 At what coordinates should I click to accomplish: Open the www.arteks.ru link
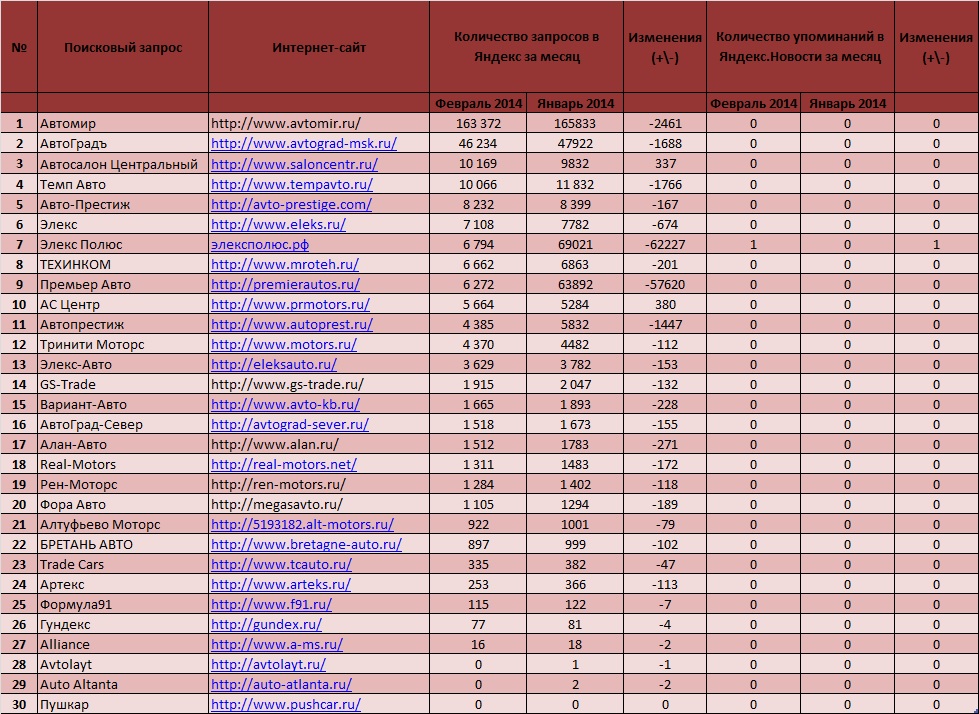click(281, 584)
